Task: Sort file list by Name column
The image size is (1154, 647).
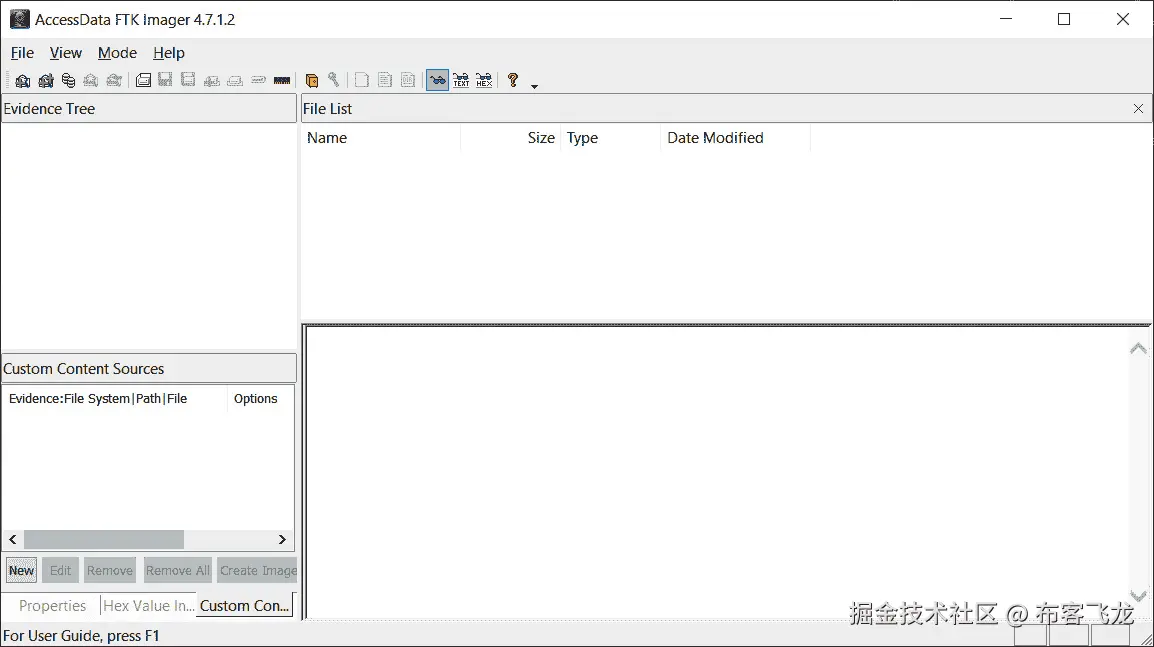Action: pos(380,138)
